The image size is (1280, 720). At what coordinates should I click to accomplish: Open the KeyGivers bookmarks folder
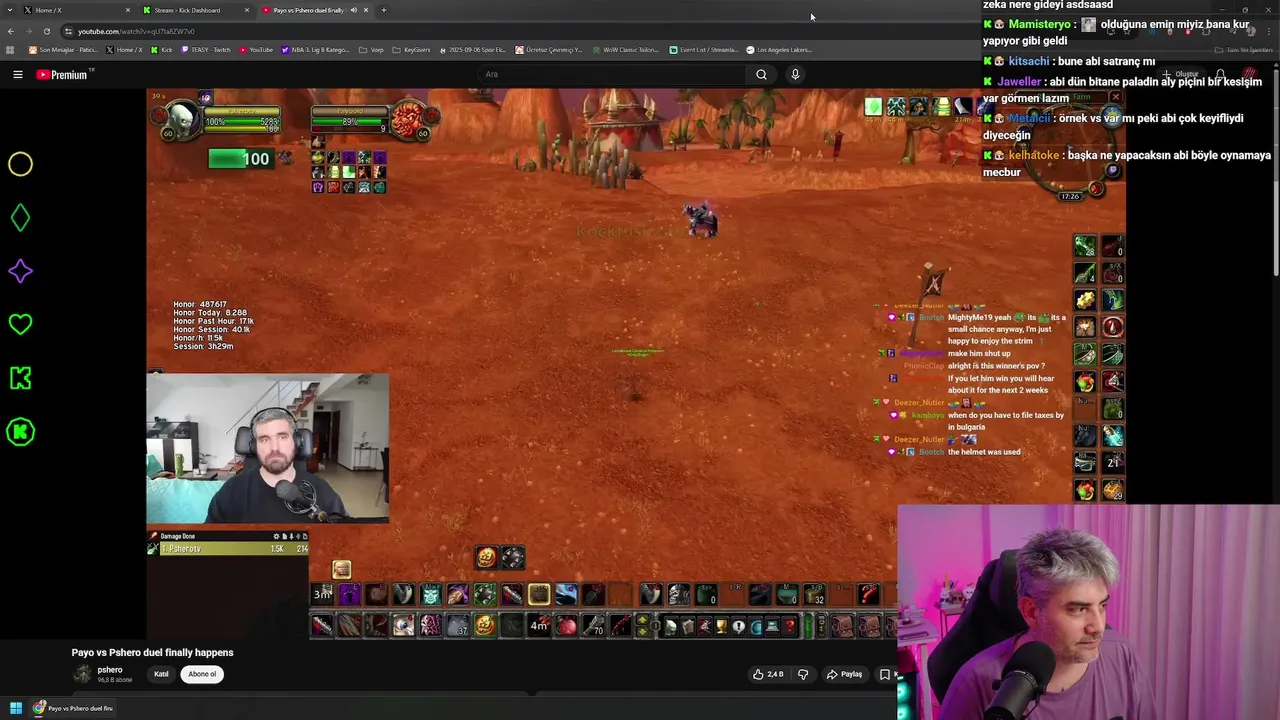(411, 50)
